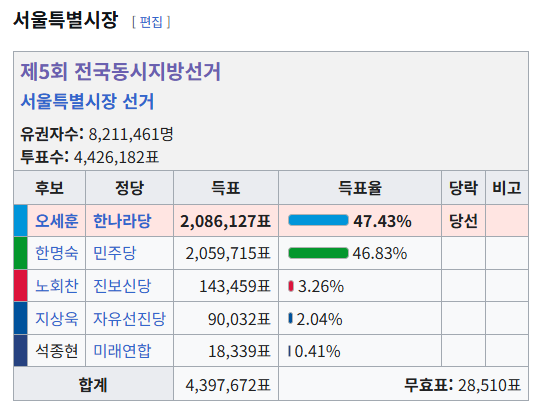Open candidate 한명숙 link
552x414 pixels.
tap(56, 253)
